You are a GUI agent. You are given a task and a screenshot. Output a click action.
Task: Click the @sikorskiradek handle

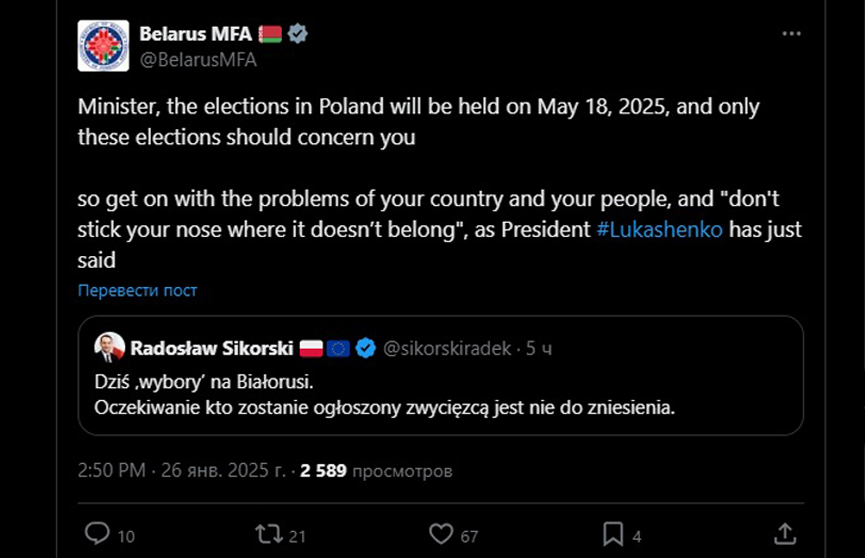click(x=447, y=348)
